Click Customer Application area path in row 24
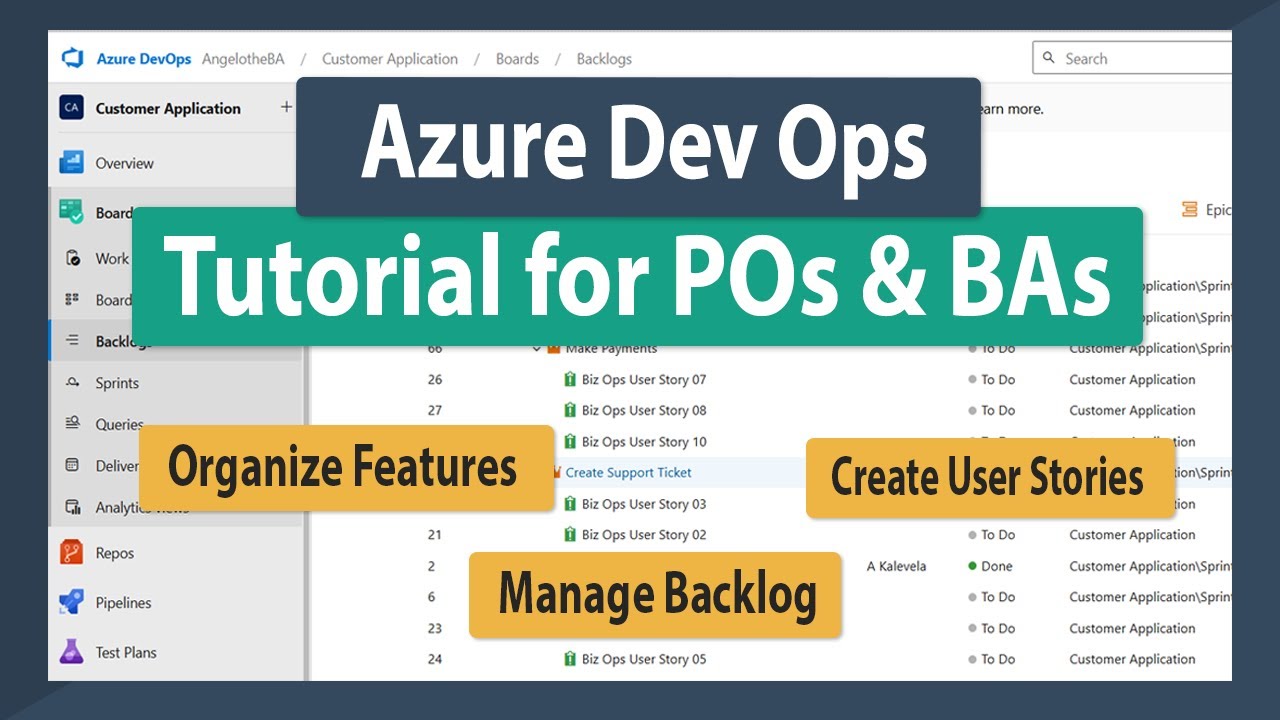 1132,659
